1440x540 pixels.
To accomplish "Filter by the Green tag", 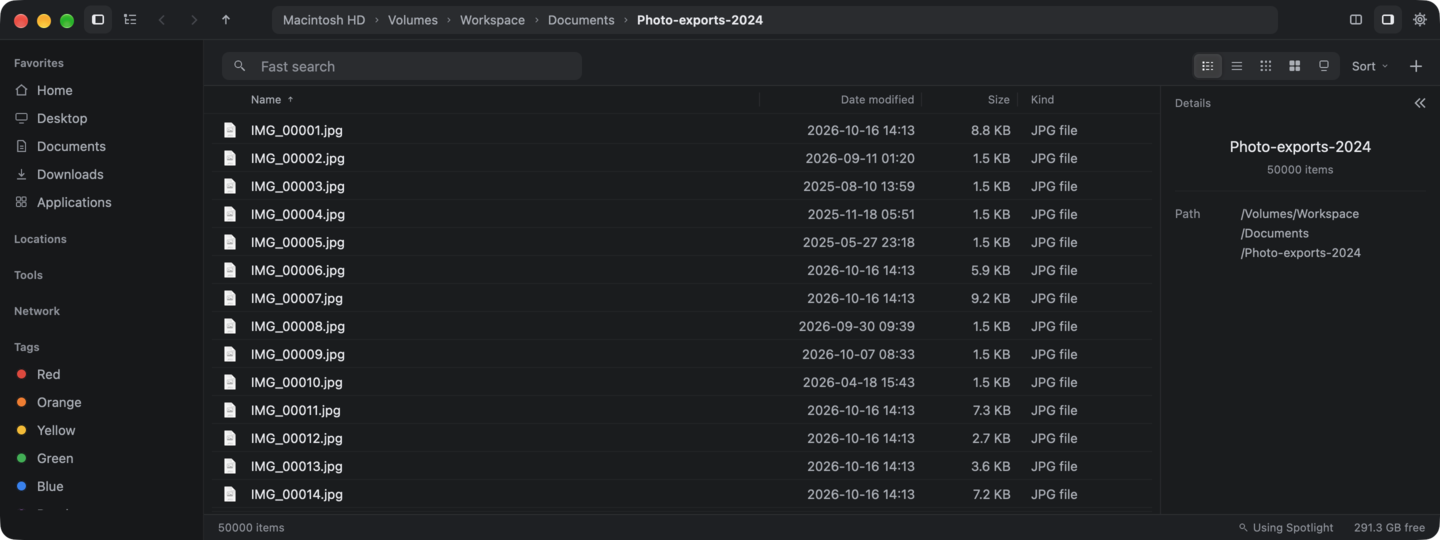I will [x=102, y=458].
